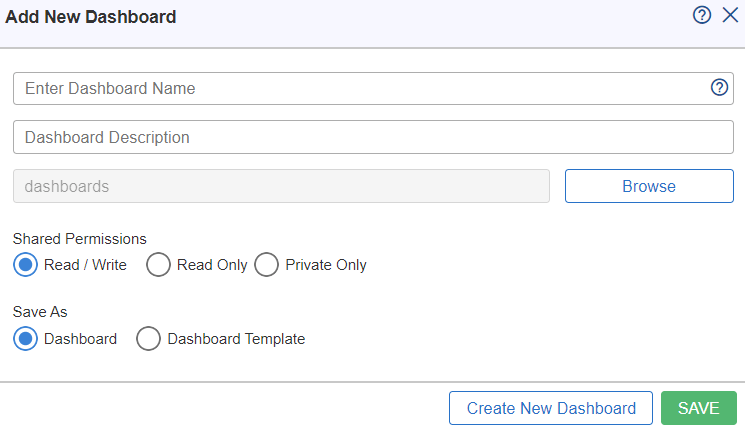Click the greyed 'dashboards' folder path field

pos(281,186)
